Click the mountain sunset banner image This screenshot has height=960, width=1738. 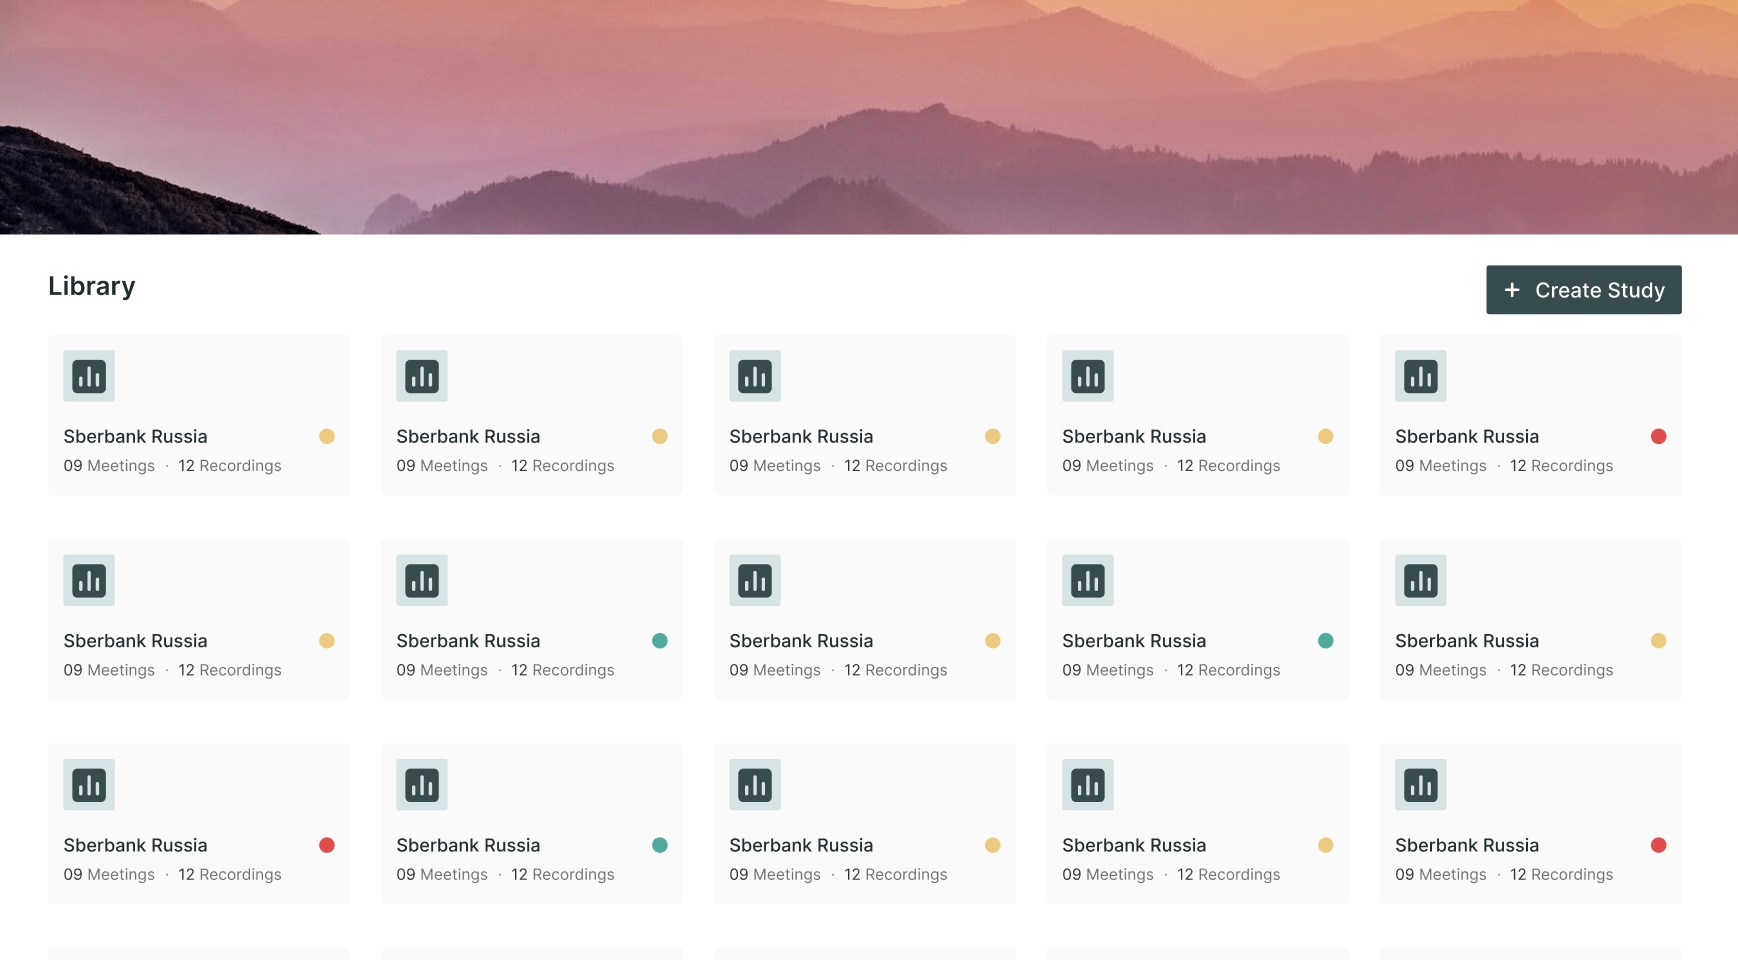coord(869,117)
